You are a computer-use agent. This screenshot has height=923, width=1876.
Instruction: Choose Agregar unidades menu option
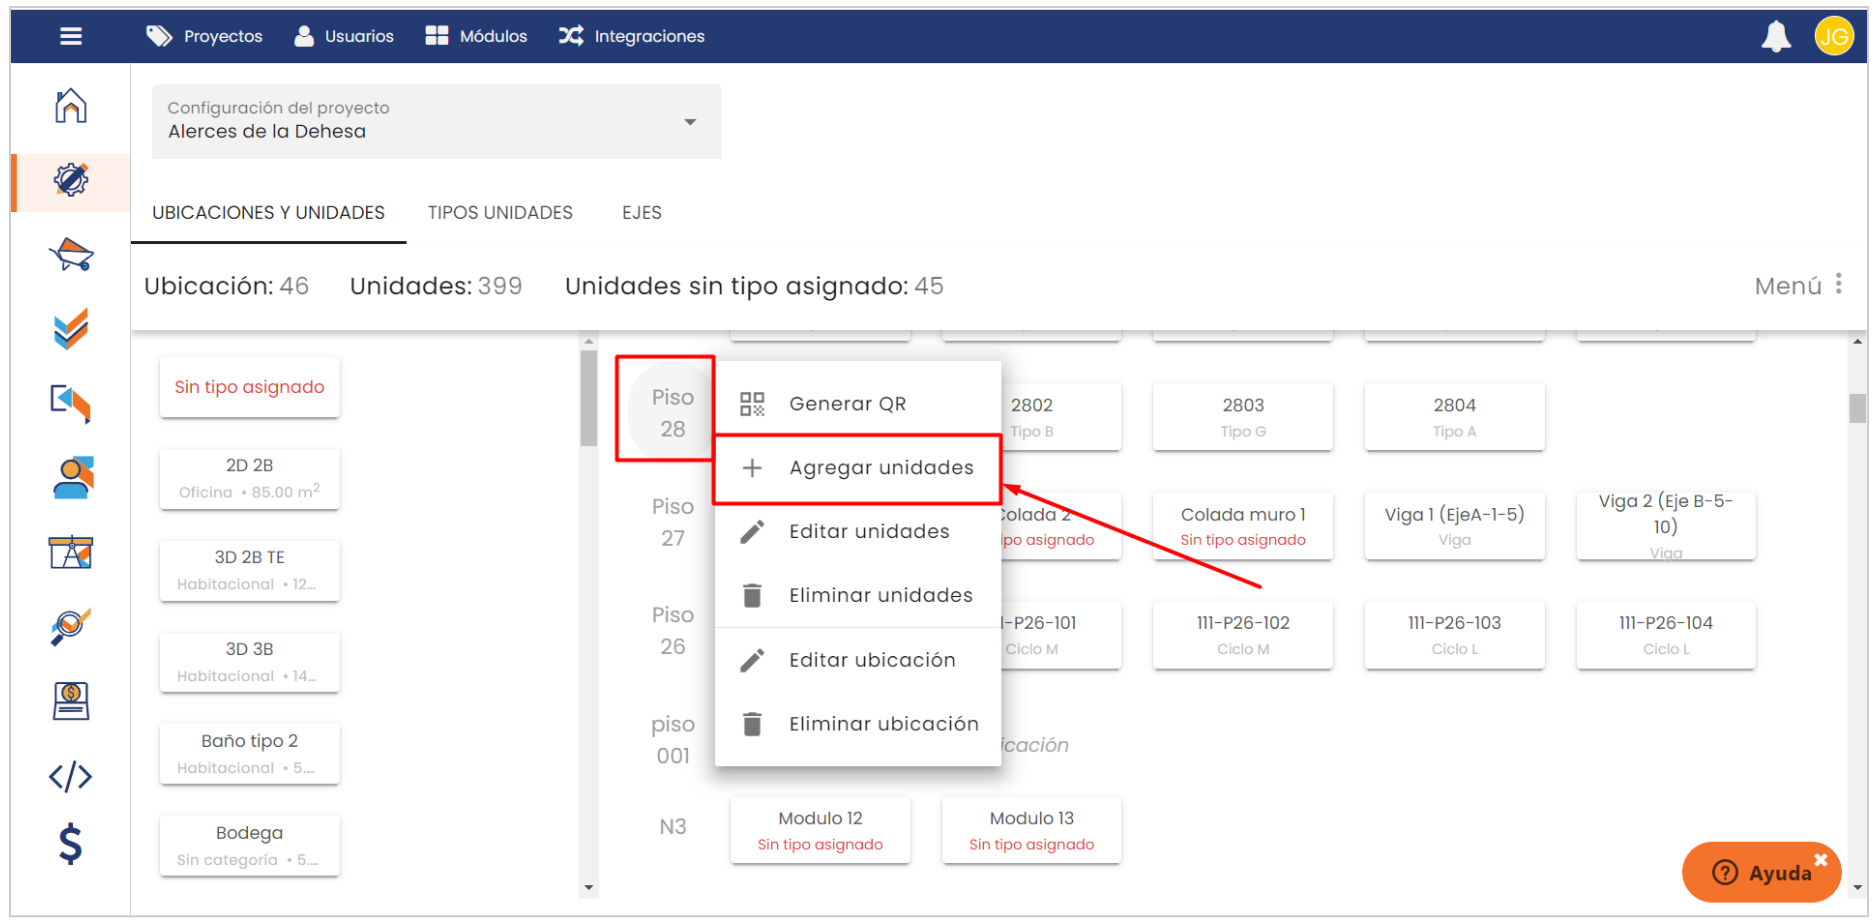(880, 468)
